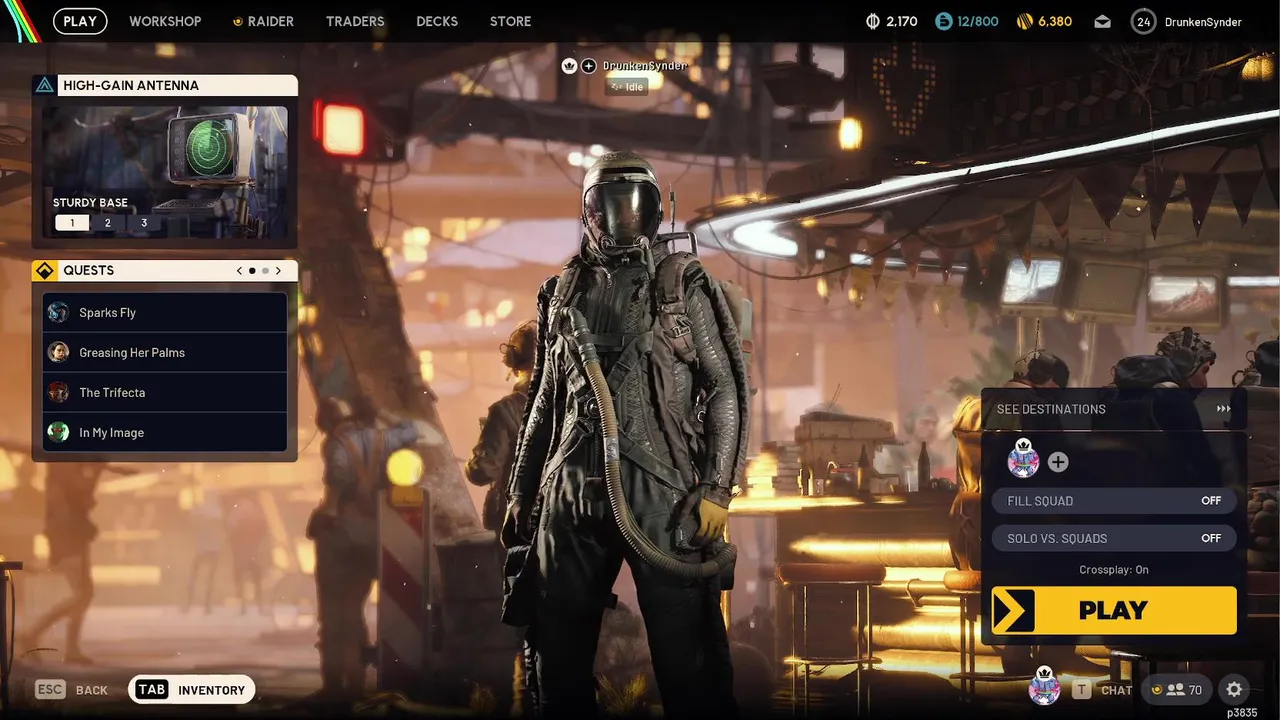The width and height of the screenshot is (1280, 720).
Task: Open the DECKS tab
Action: click(x=437, y=21)
